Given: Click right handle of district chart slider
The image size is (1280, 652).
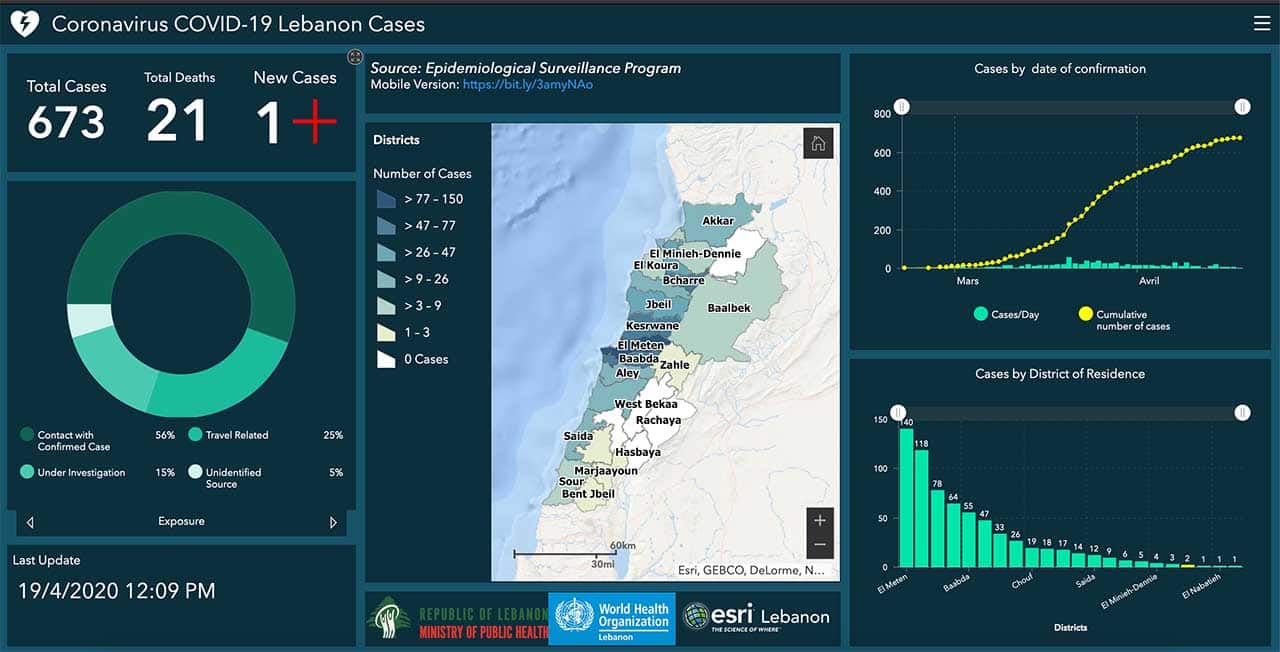Looking at the screenshot, I should [x=1242, y=412].
